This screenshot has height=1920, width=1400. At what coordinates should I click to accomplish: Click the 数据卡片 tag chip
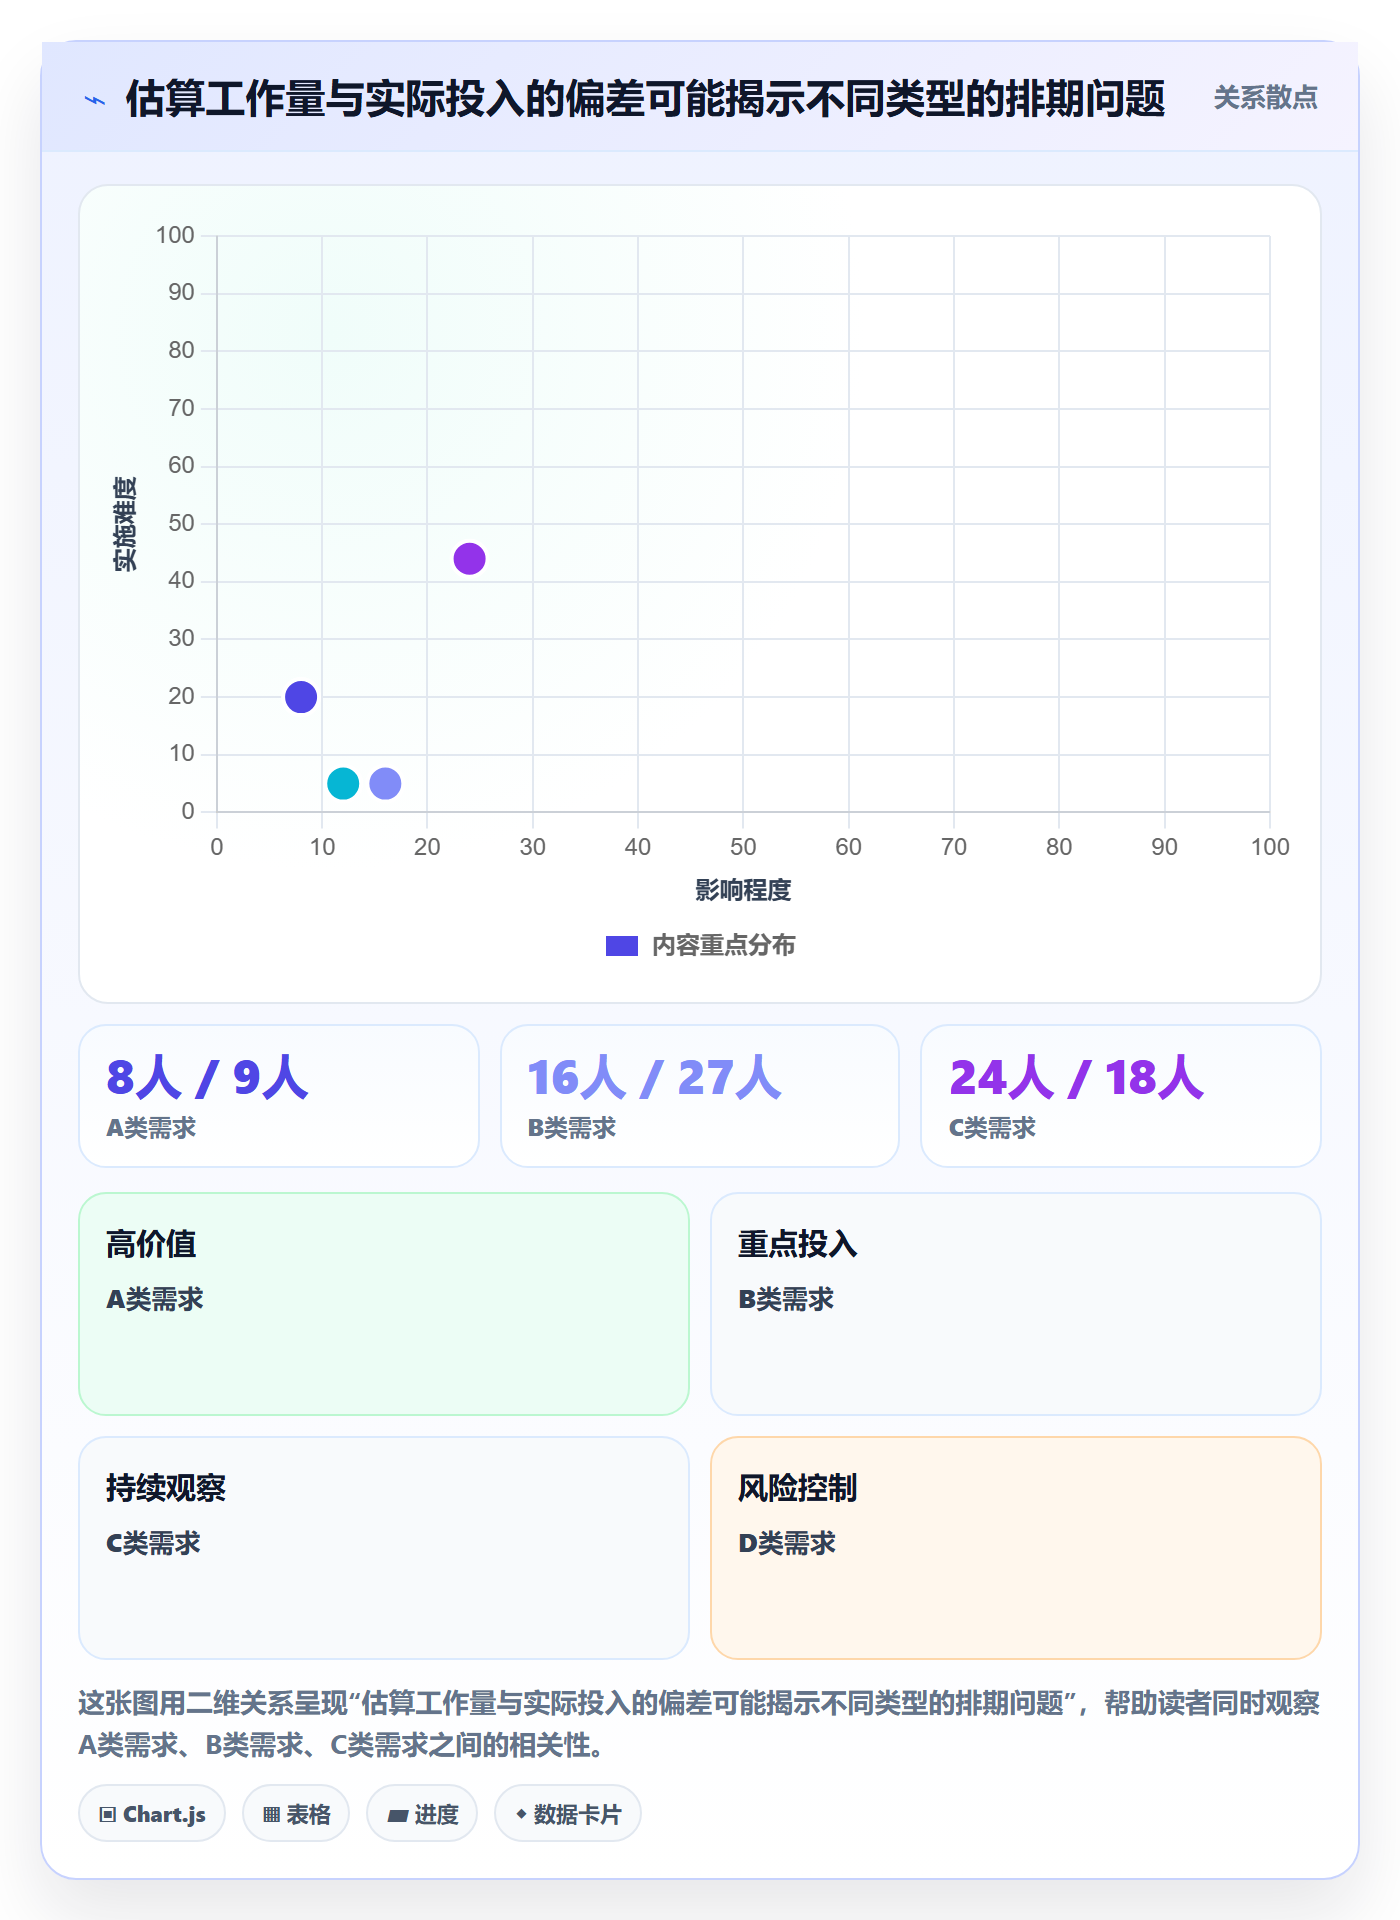(568, 1813)
